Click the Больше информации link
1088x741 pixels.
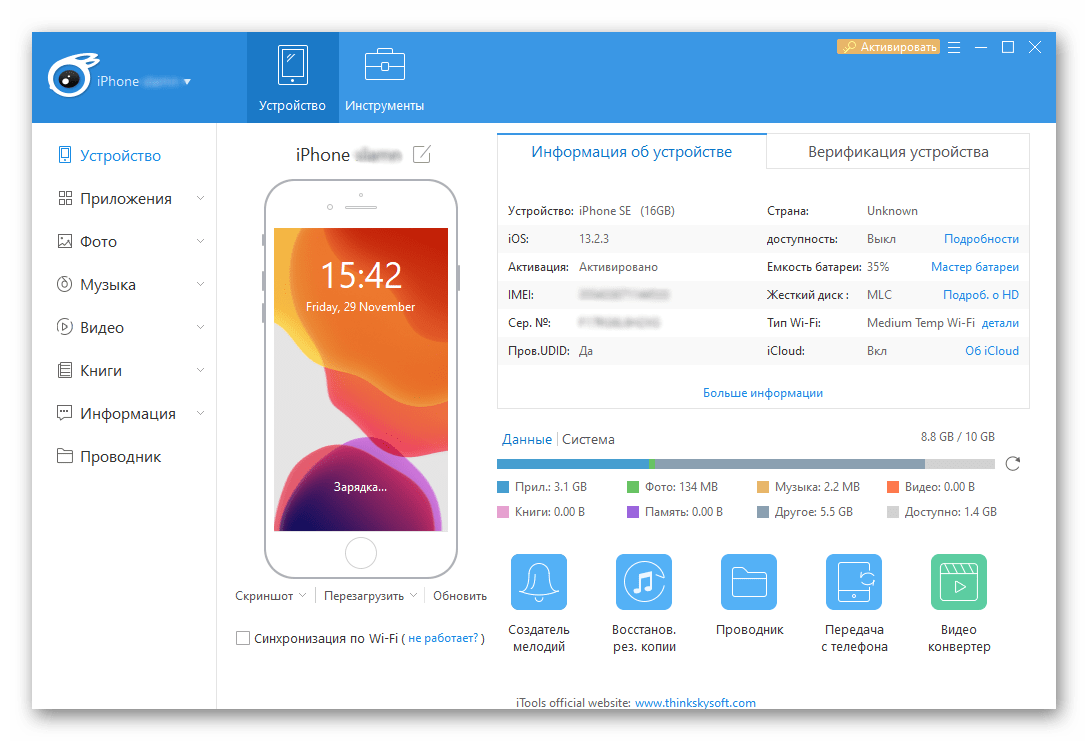point(762,393)
